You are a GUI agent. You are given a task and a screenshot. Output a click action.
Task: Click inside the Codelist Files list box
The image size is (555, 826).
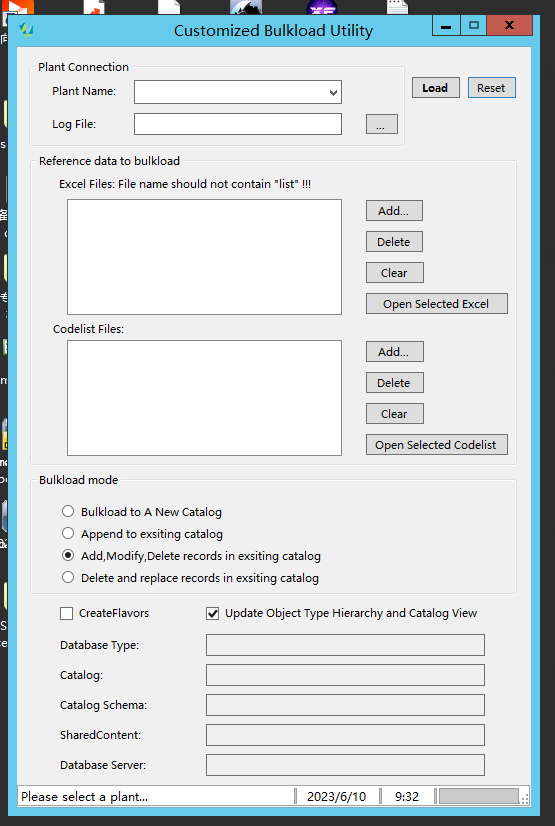click(x=204, y=398)
